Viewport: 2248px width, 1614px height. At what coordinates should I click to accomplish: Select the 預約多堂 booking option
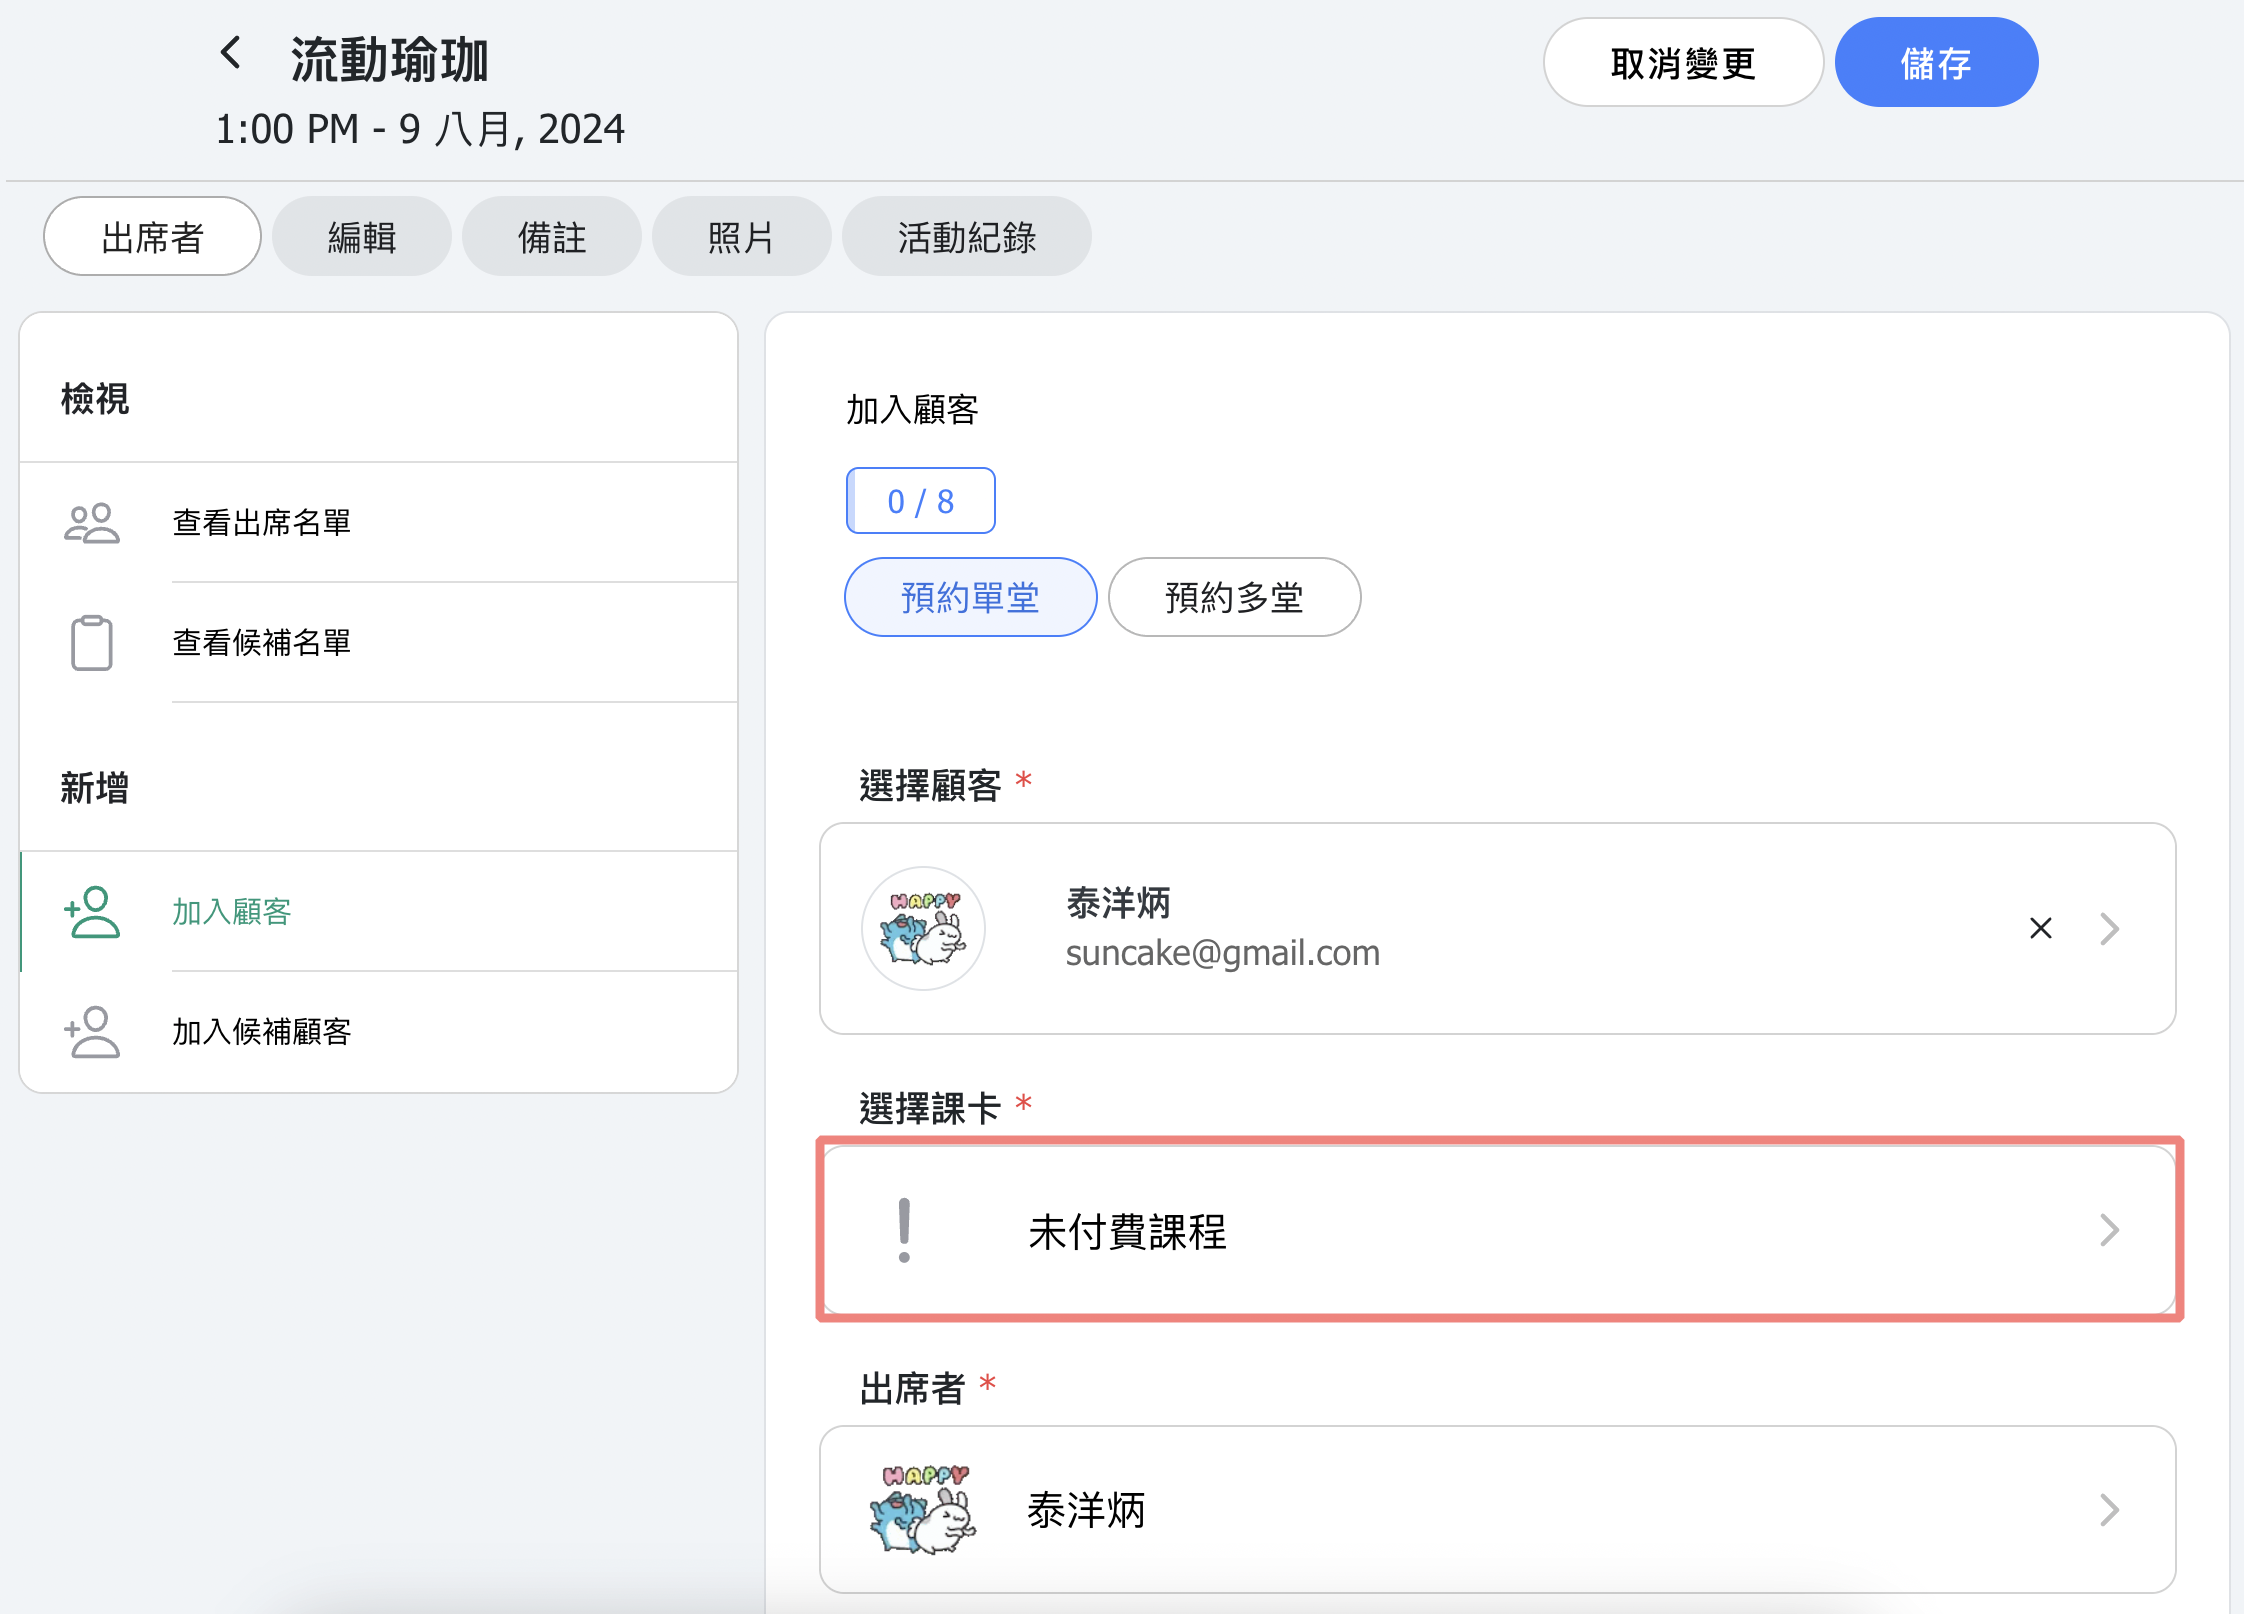coord(1234,598)
